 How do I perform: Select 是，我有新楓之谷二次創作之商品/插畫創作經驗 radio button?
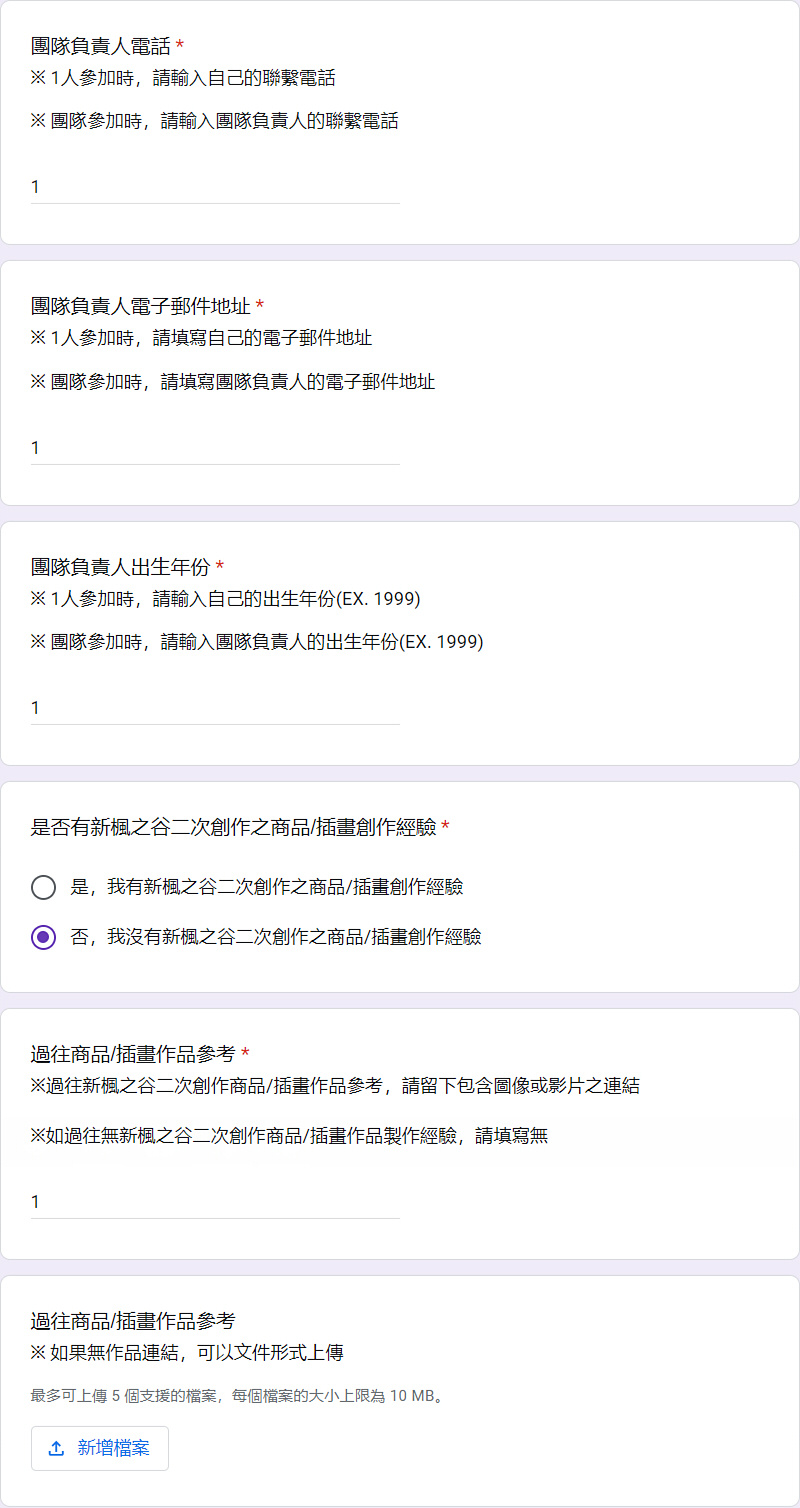[43, 887]
